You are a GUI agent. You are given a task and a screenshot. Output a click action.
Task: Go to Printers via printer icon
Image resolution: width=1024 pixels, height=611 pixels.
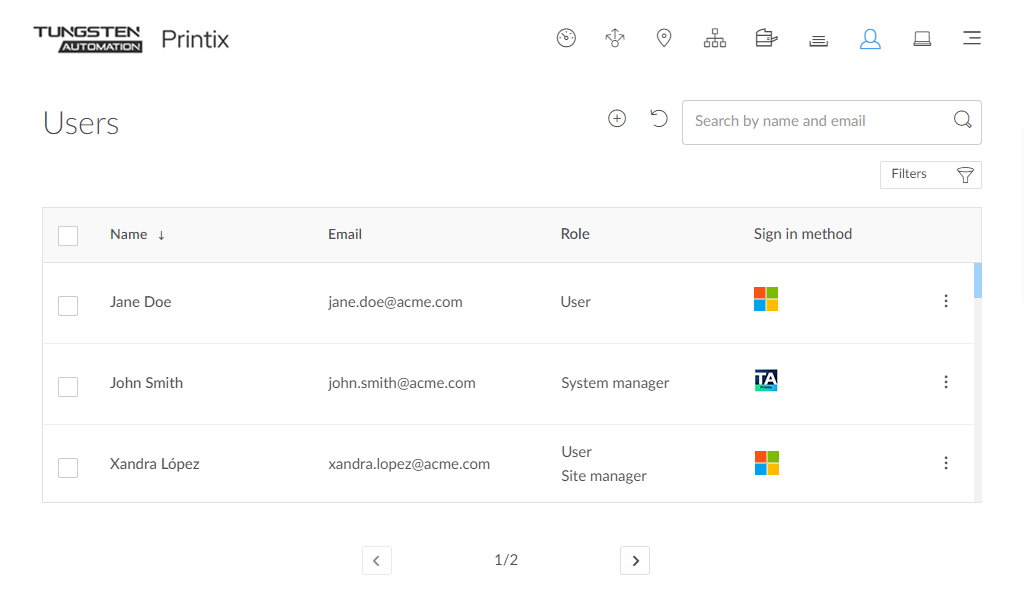pos(766,39)
